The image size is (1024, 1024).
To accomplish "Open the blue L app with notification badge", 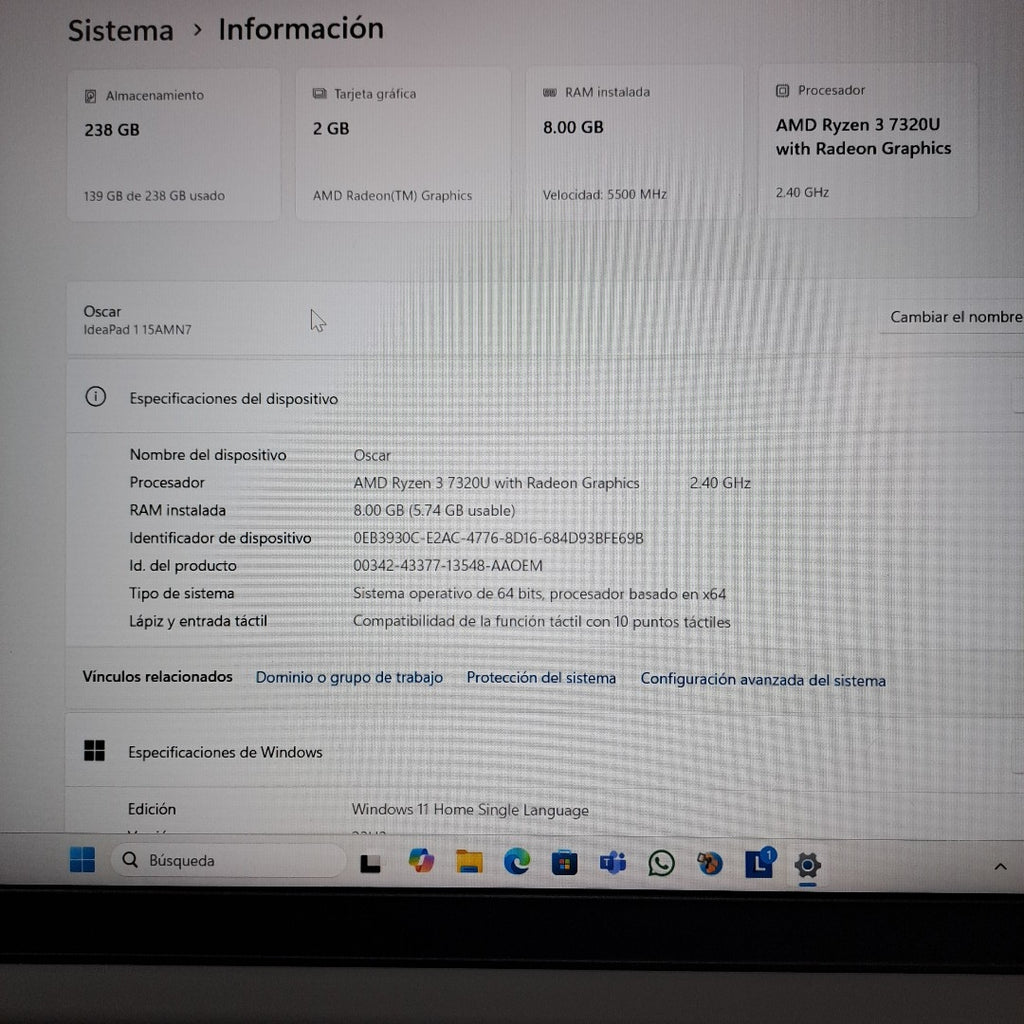I will [759, 864].
